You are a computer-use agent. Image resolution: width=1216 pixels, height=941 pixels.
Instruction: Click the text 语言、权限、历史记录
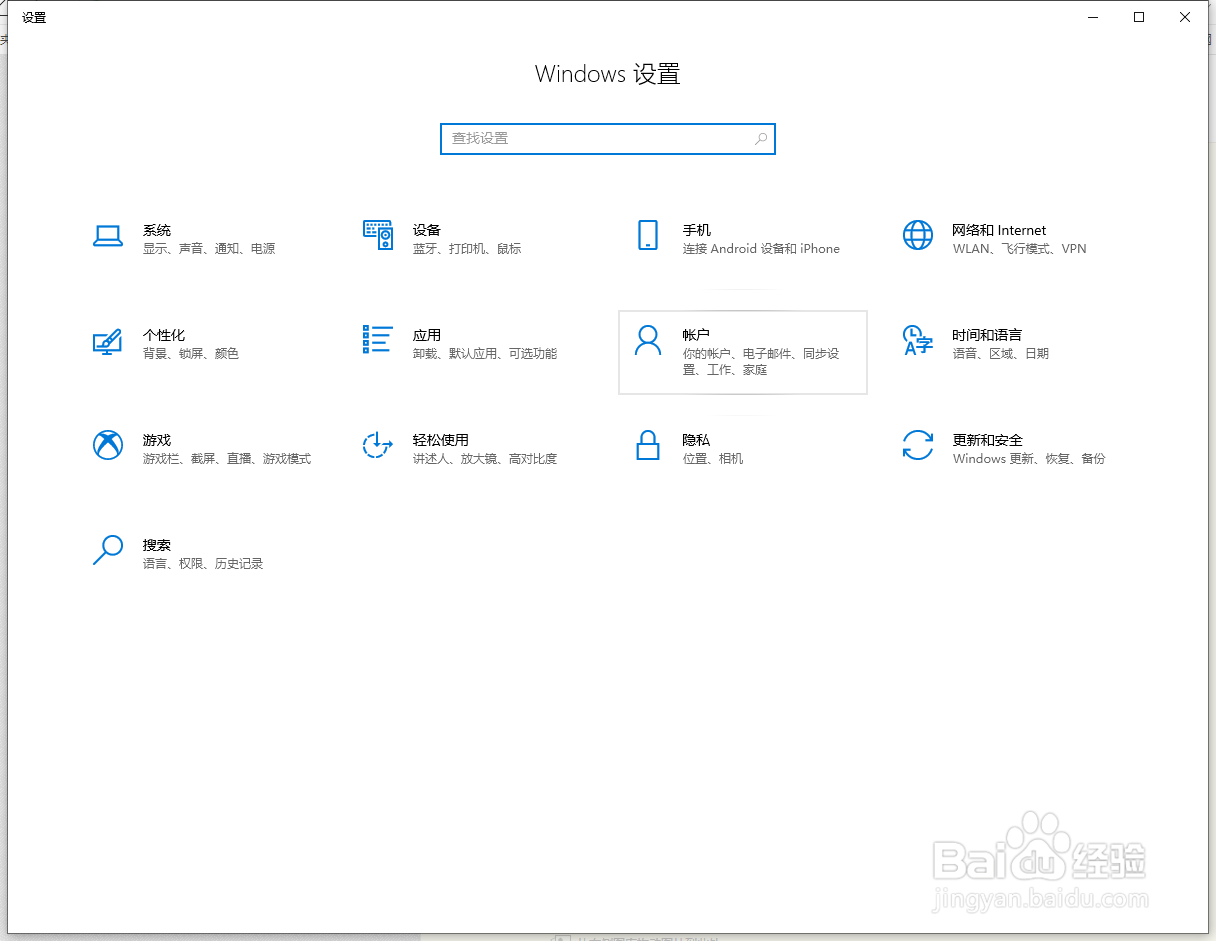click(x=203, y=564)
